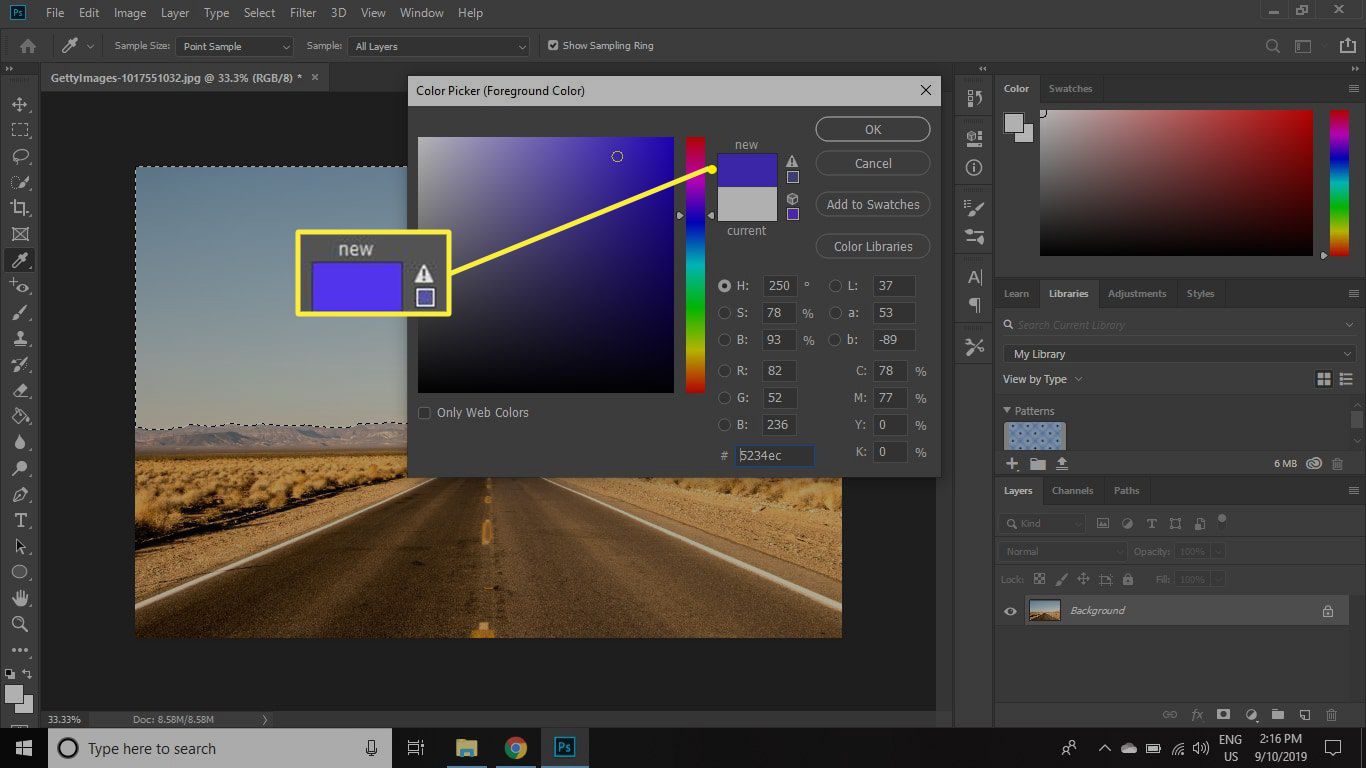Select the Paint Bucket tool
This screenshot has width=1366, height=768.
[19, 416]
